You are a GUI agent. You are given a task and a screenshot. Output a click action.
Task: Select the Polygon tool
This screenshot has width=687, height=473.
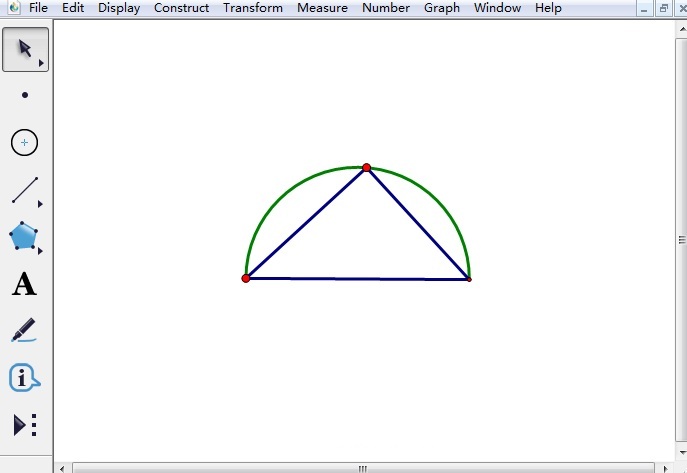(23, 236)
